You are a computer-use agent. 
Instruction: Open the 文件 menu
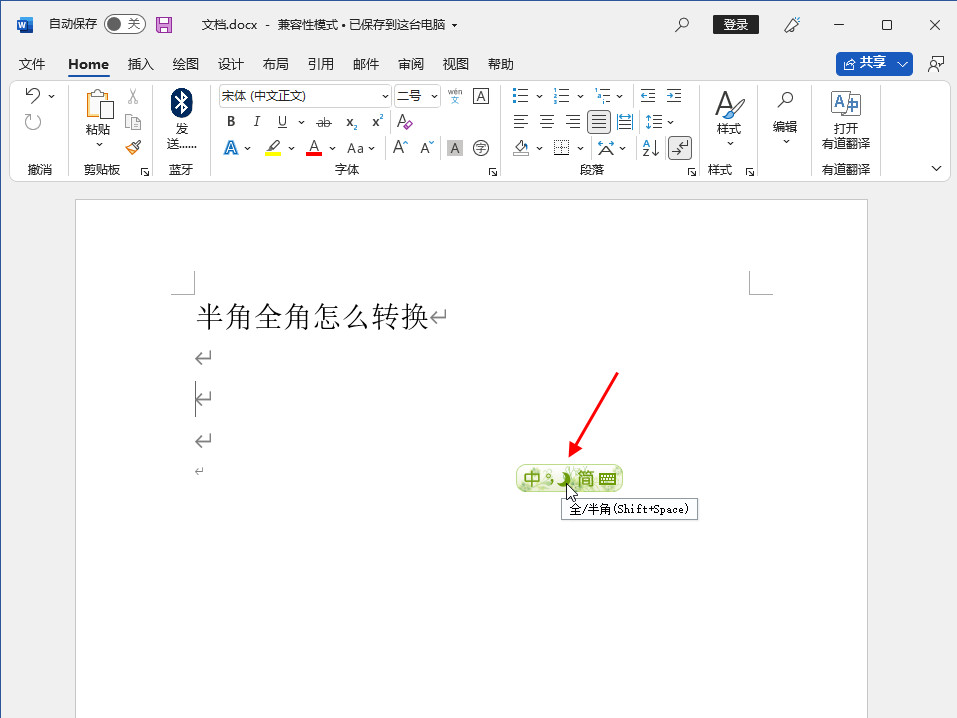pos(32,64)
